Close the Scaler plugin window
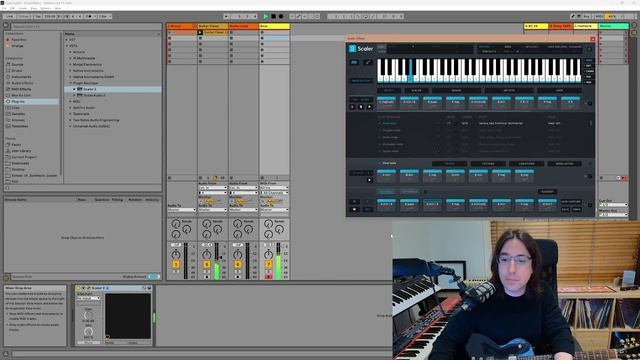 tap(593, 39)
